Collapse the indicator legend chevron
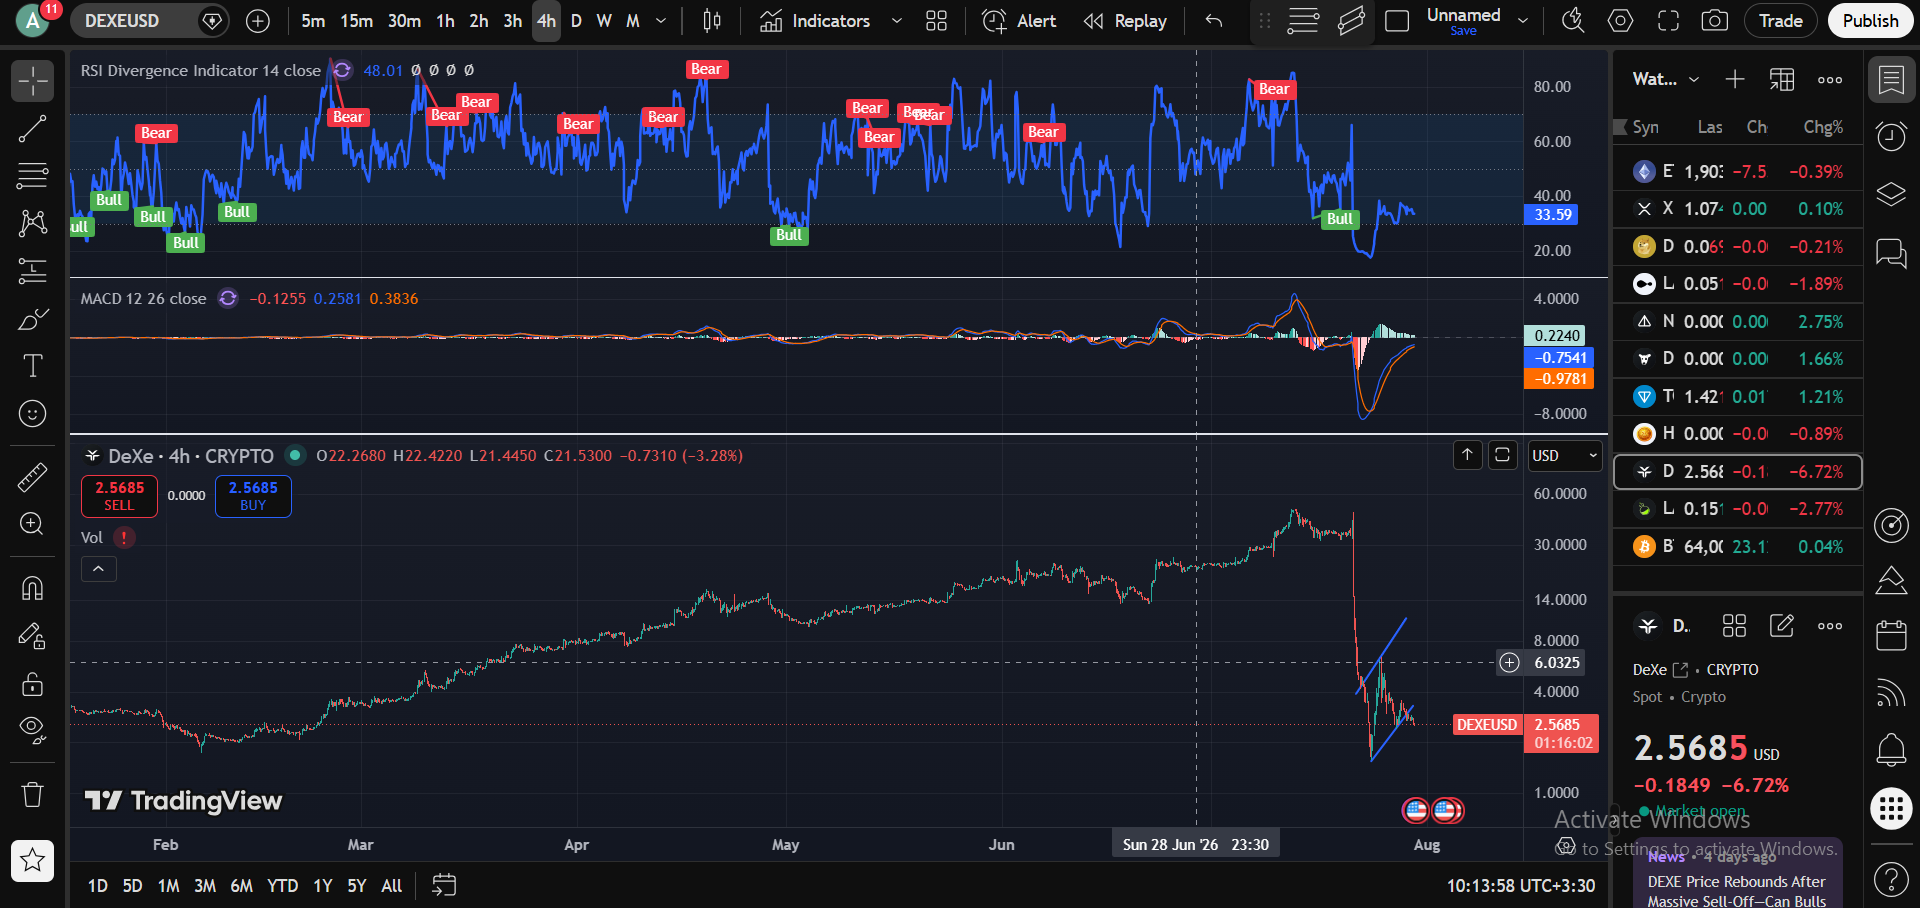 pos(98,569)
